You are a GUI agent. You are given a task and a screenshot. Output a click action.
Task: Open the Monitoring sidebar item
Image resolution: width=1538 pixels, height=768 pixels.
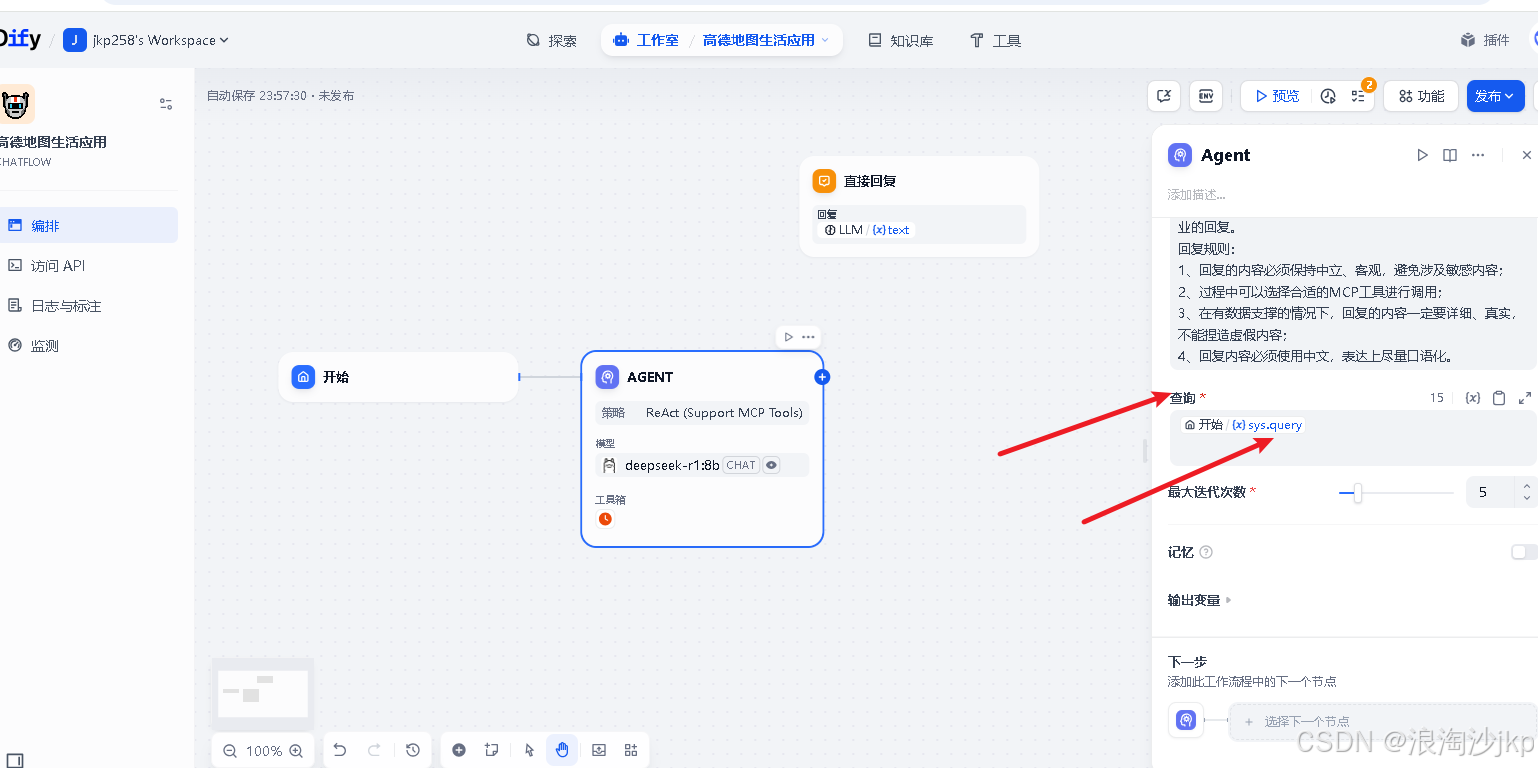click(89, 345)
